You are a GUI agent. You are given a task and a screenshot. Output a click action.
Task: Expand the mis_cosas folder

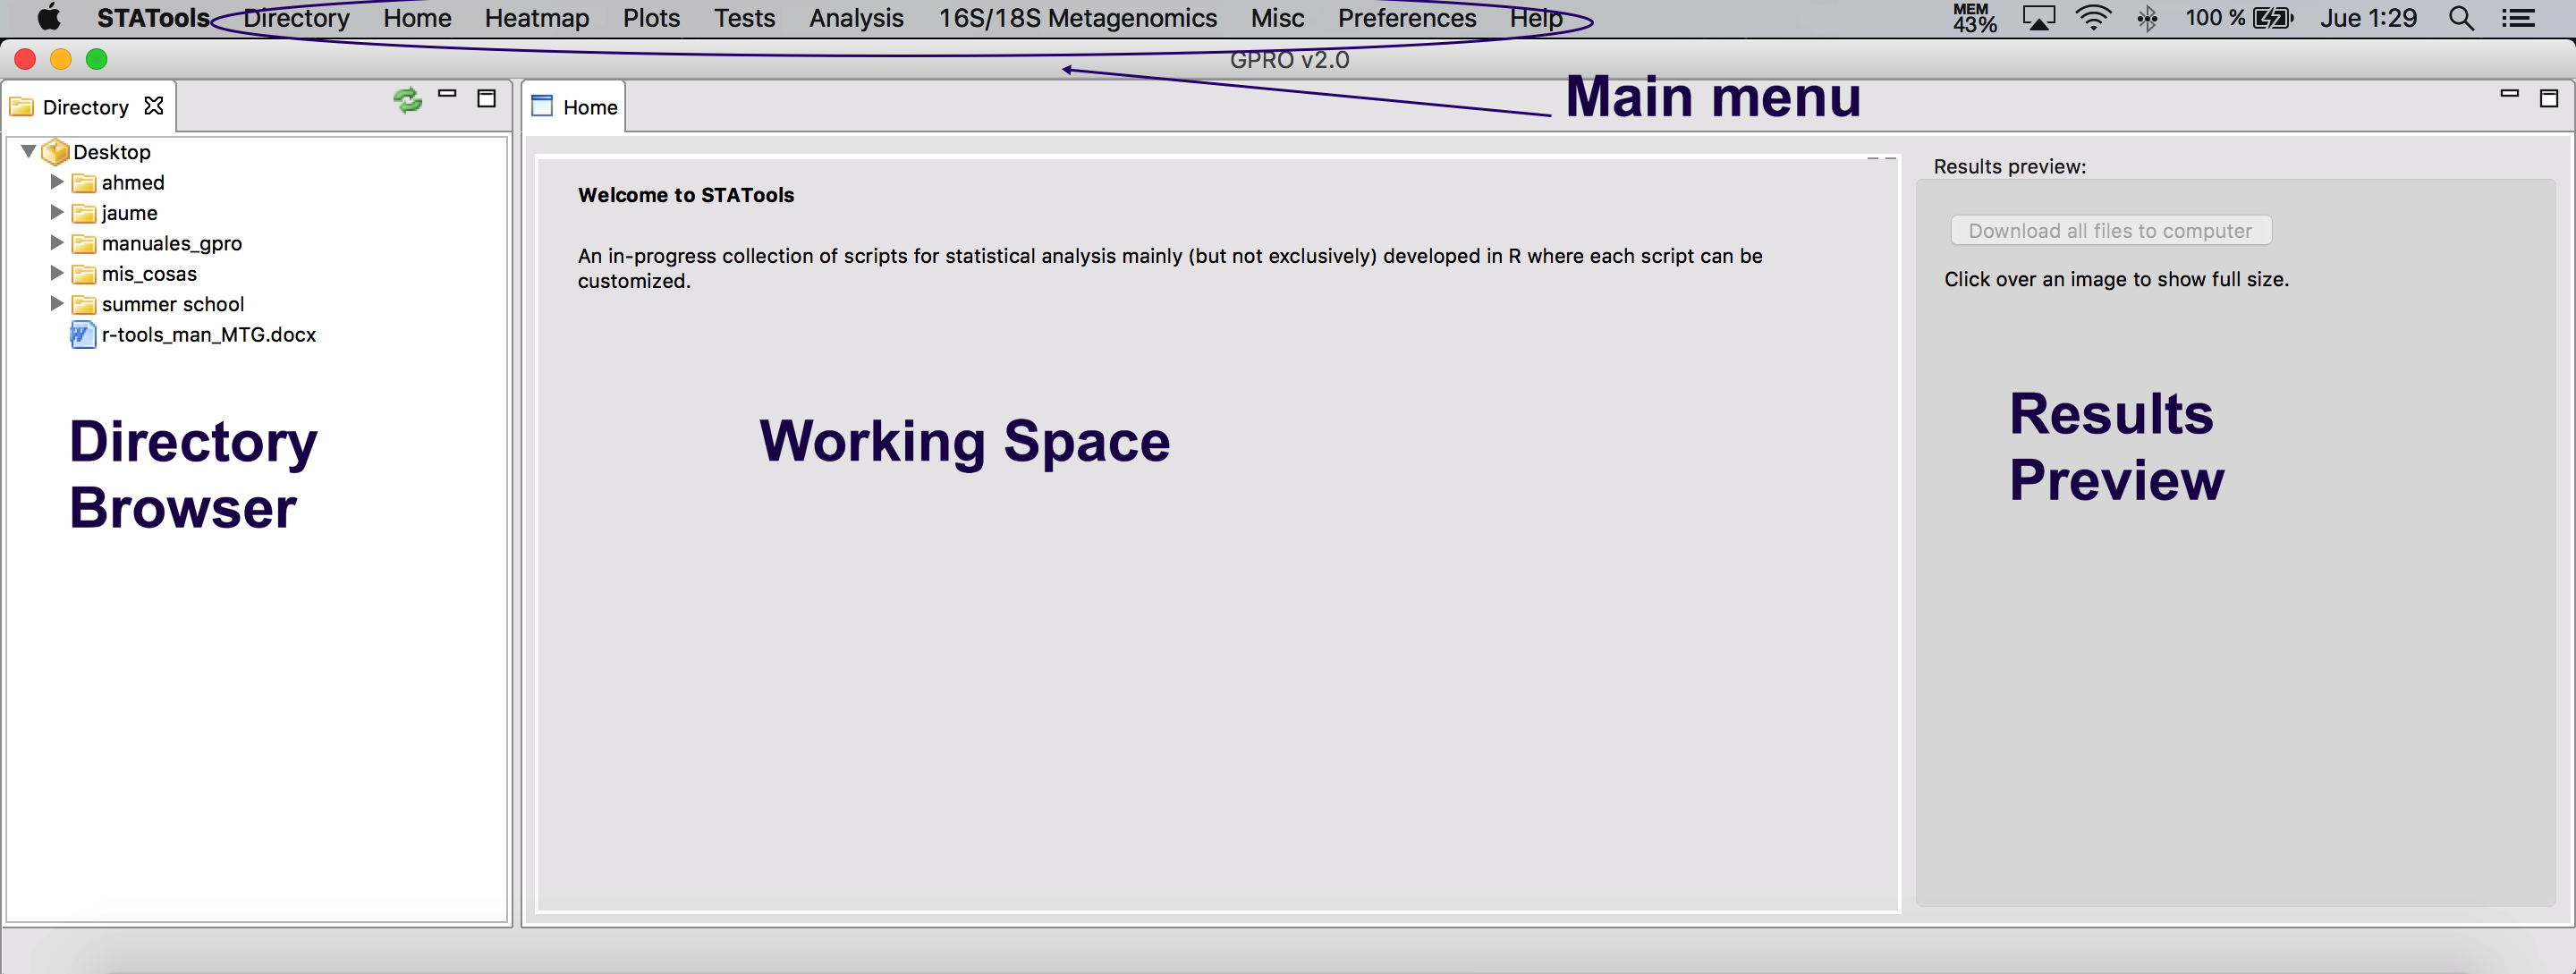pos(57,273)
